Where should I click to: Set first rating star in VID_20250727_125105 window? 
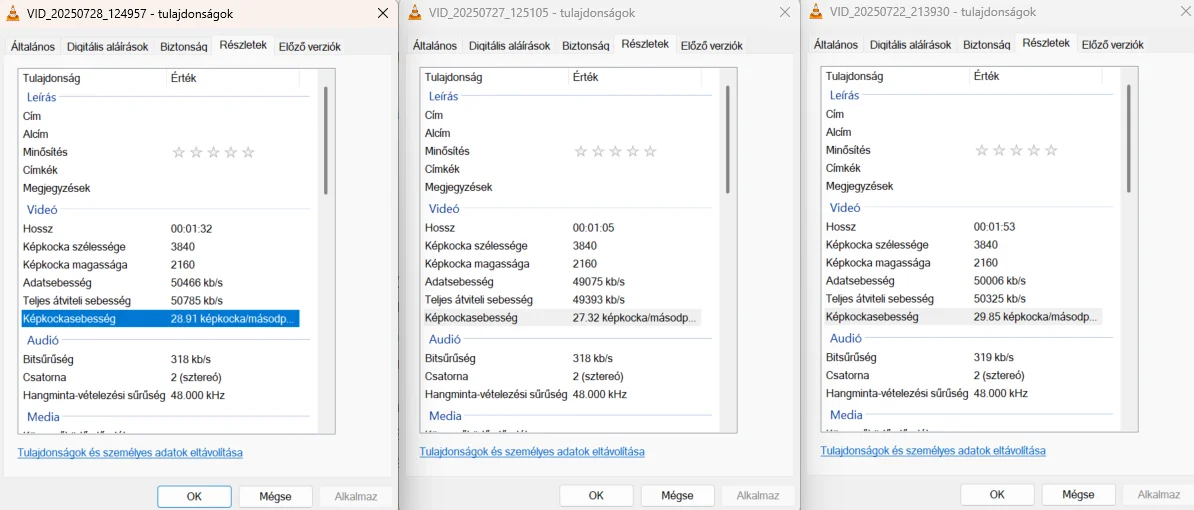coord(581,151)
